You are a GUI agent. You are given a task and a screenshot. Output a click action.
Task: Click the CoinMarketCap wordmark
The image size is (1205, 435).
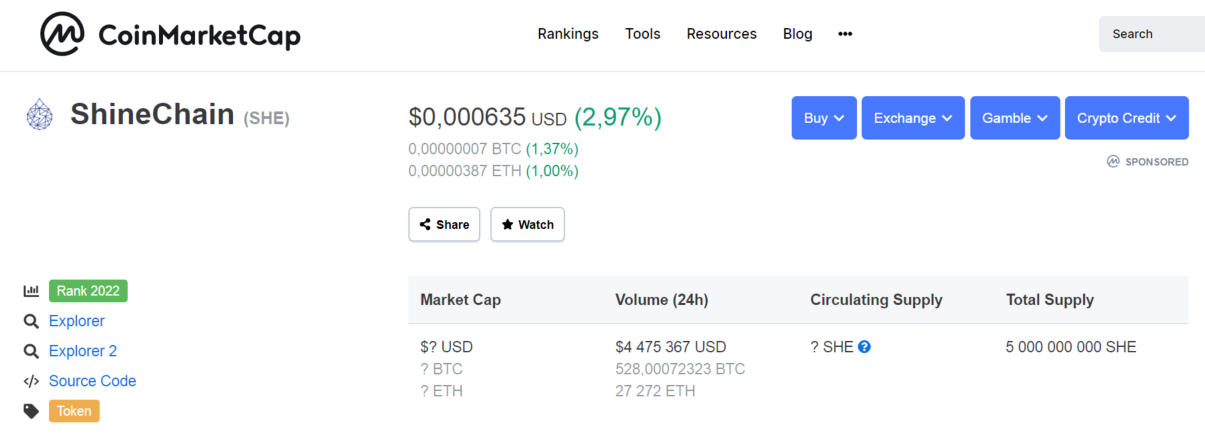(199, 36)
